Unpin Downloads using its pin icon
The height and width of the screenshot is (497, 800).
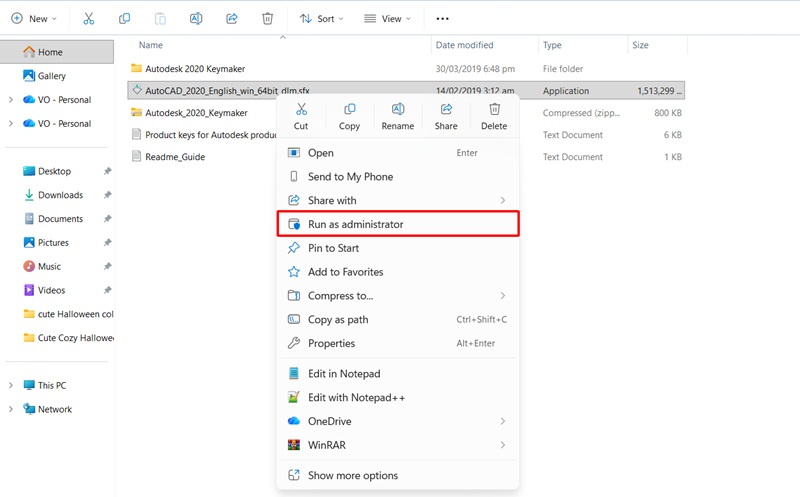[x=107, y=195]
